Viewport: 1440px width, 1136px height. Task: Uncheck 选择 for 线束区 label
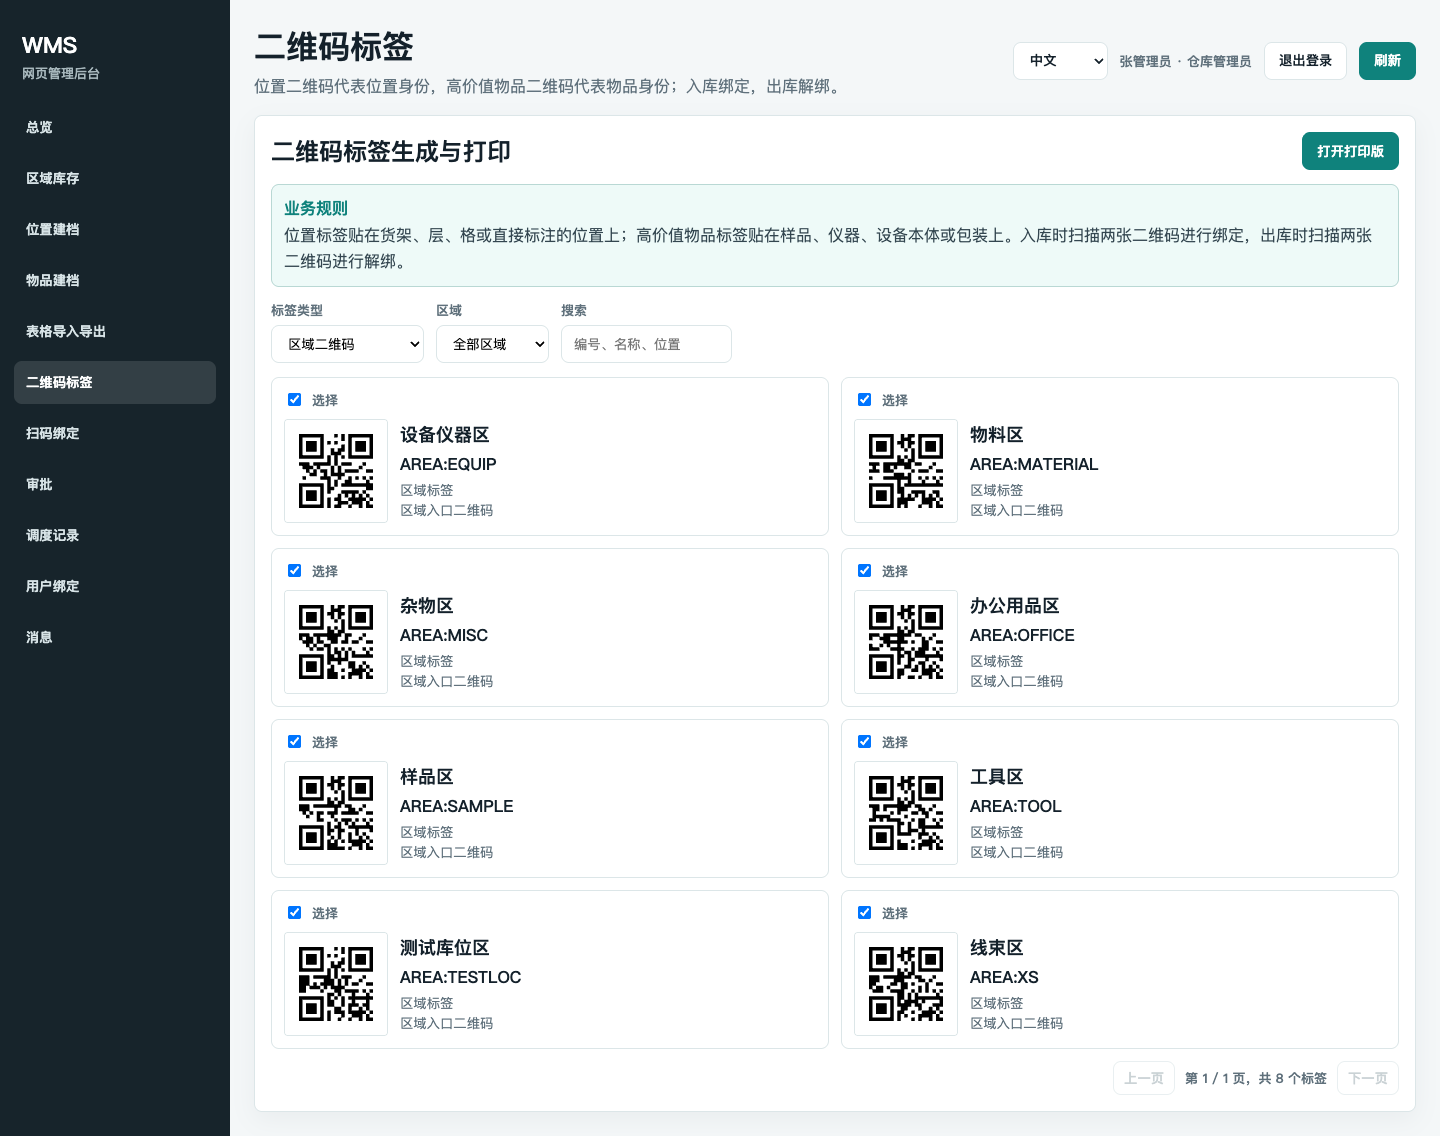(x=865, y=912)
